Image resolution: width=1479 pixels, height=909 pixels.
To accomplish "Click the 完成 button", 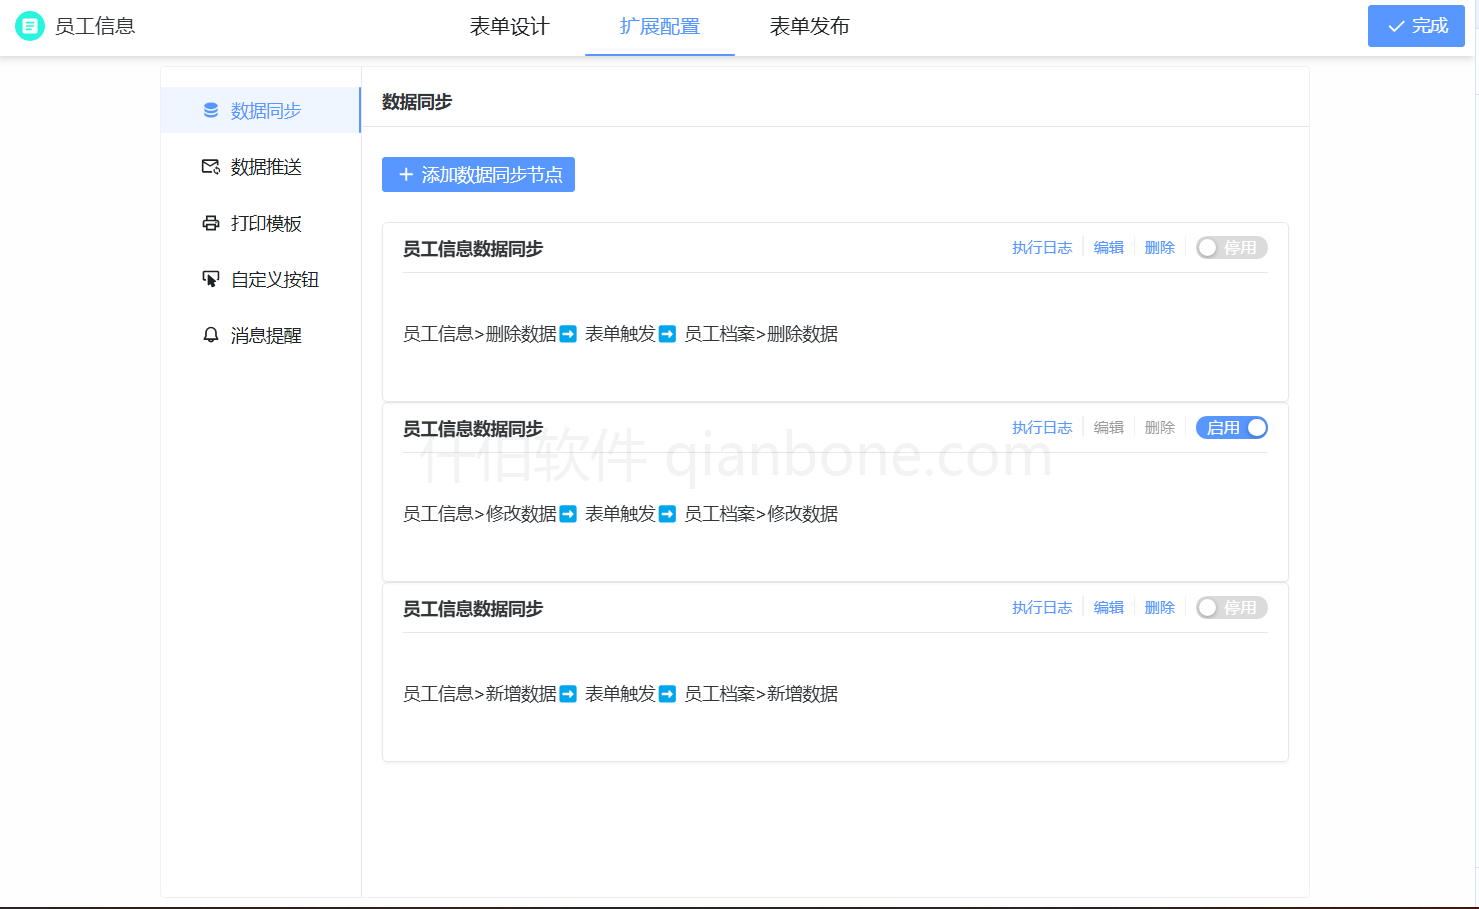I will [x=1416, y=26].
